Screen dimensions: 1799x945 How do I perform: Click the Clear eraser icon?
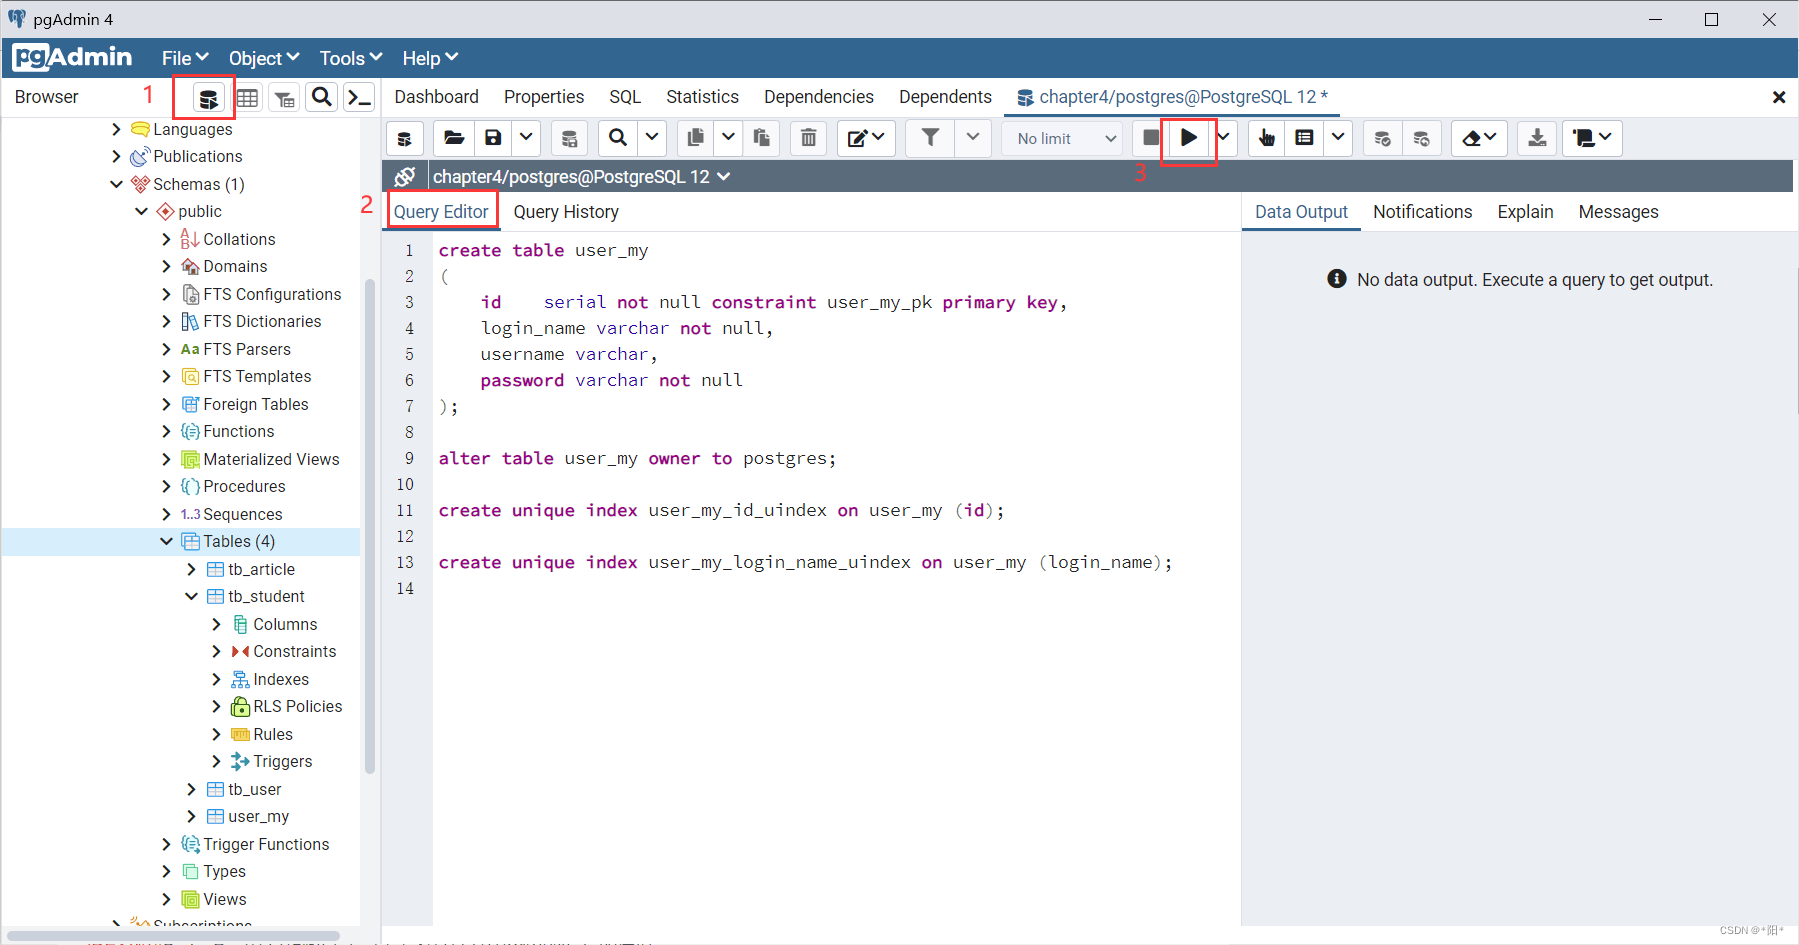1479,138
